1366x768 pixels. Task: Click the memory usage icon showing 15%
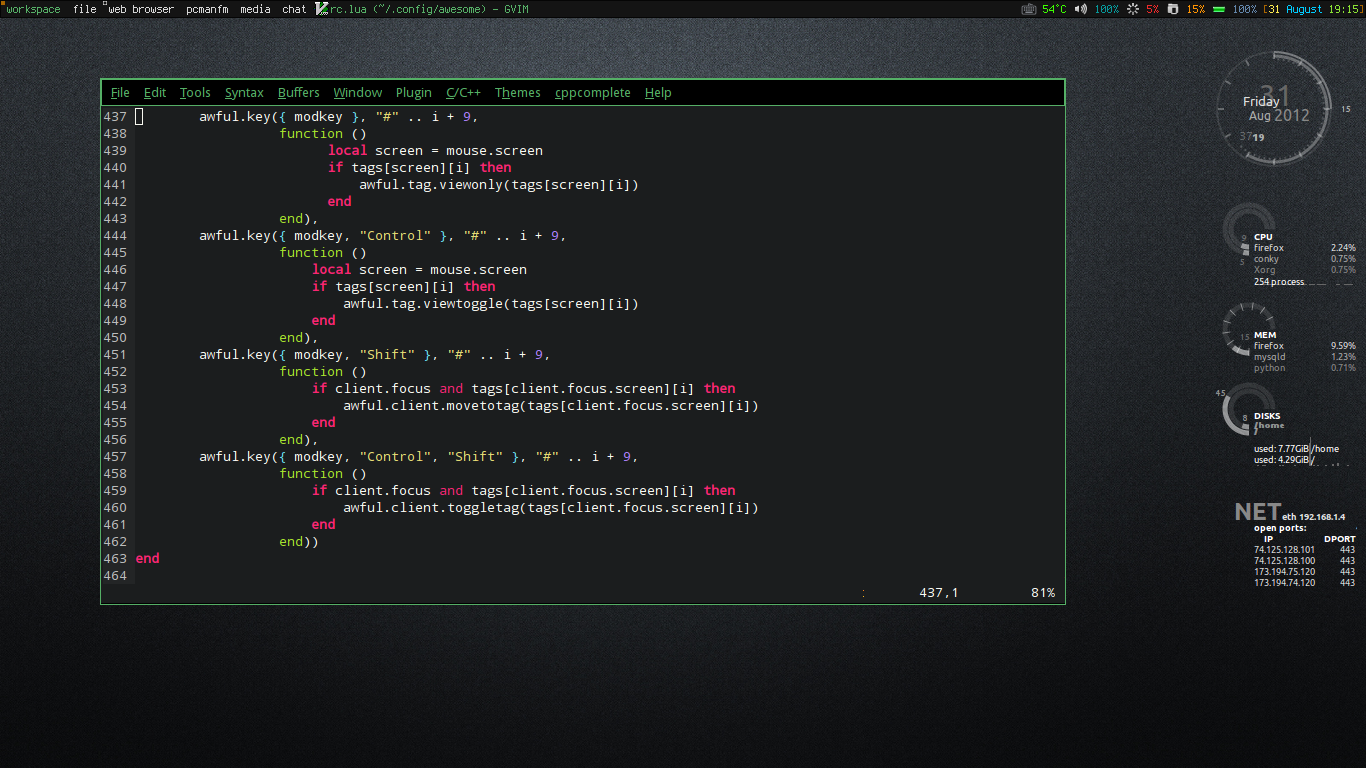pyautogui.click(x=1172, y=9)
